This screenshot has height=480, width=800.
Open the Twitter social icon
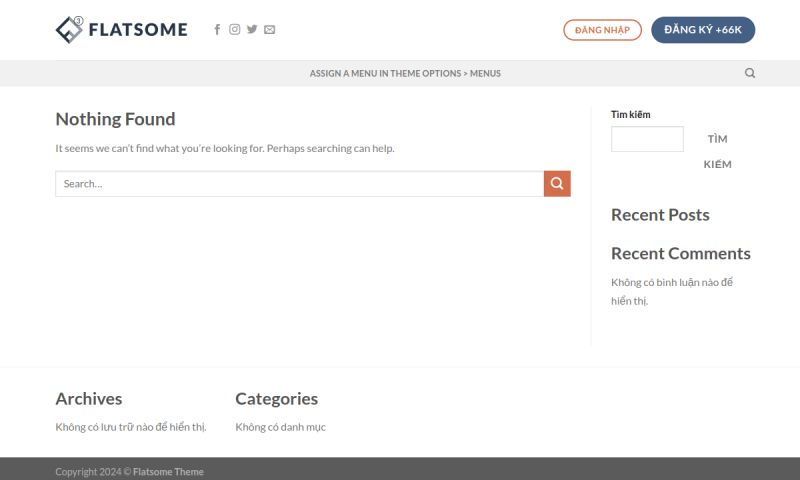[x=252, y=30]
